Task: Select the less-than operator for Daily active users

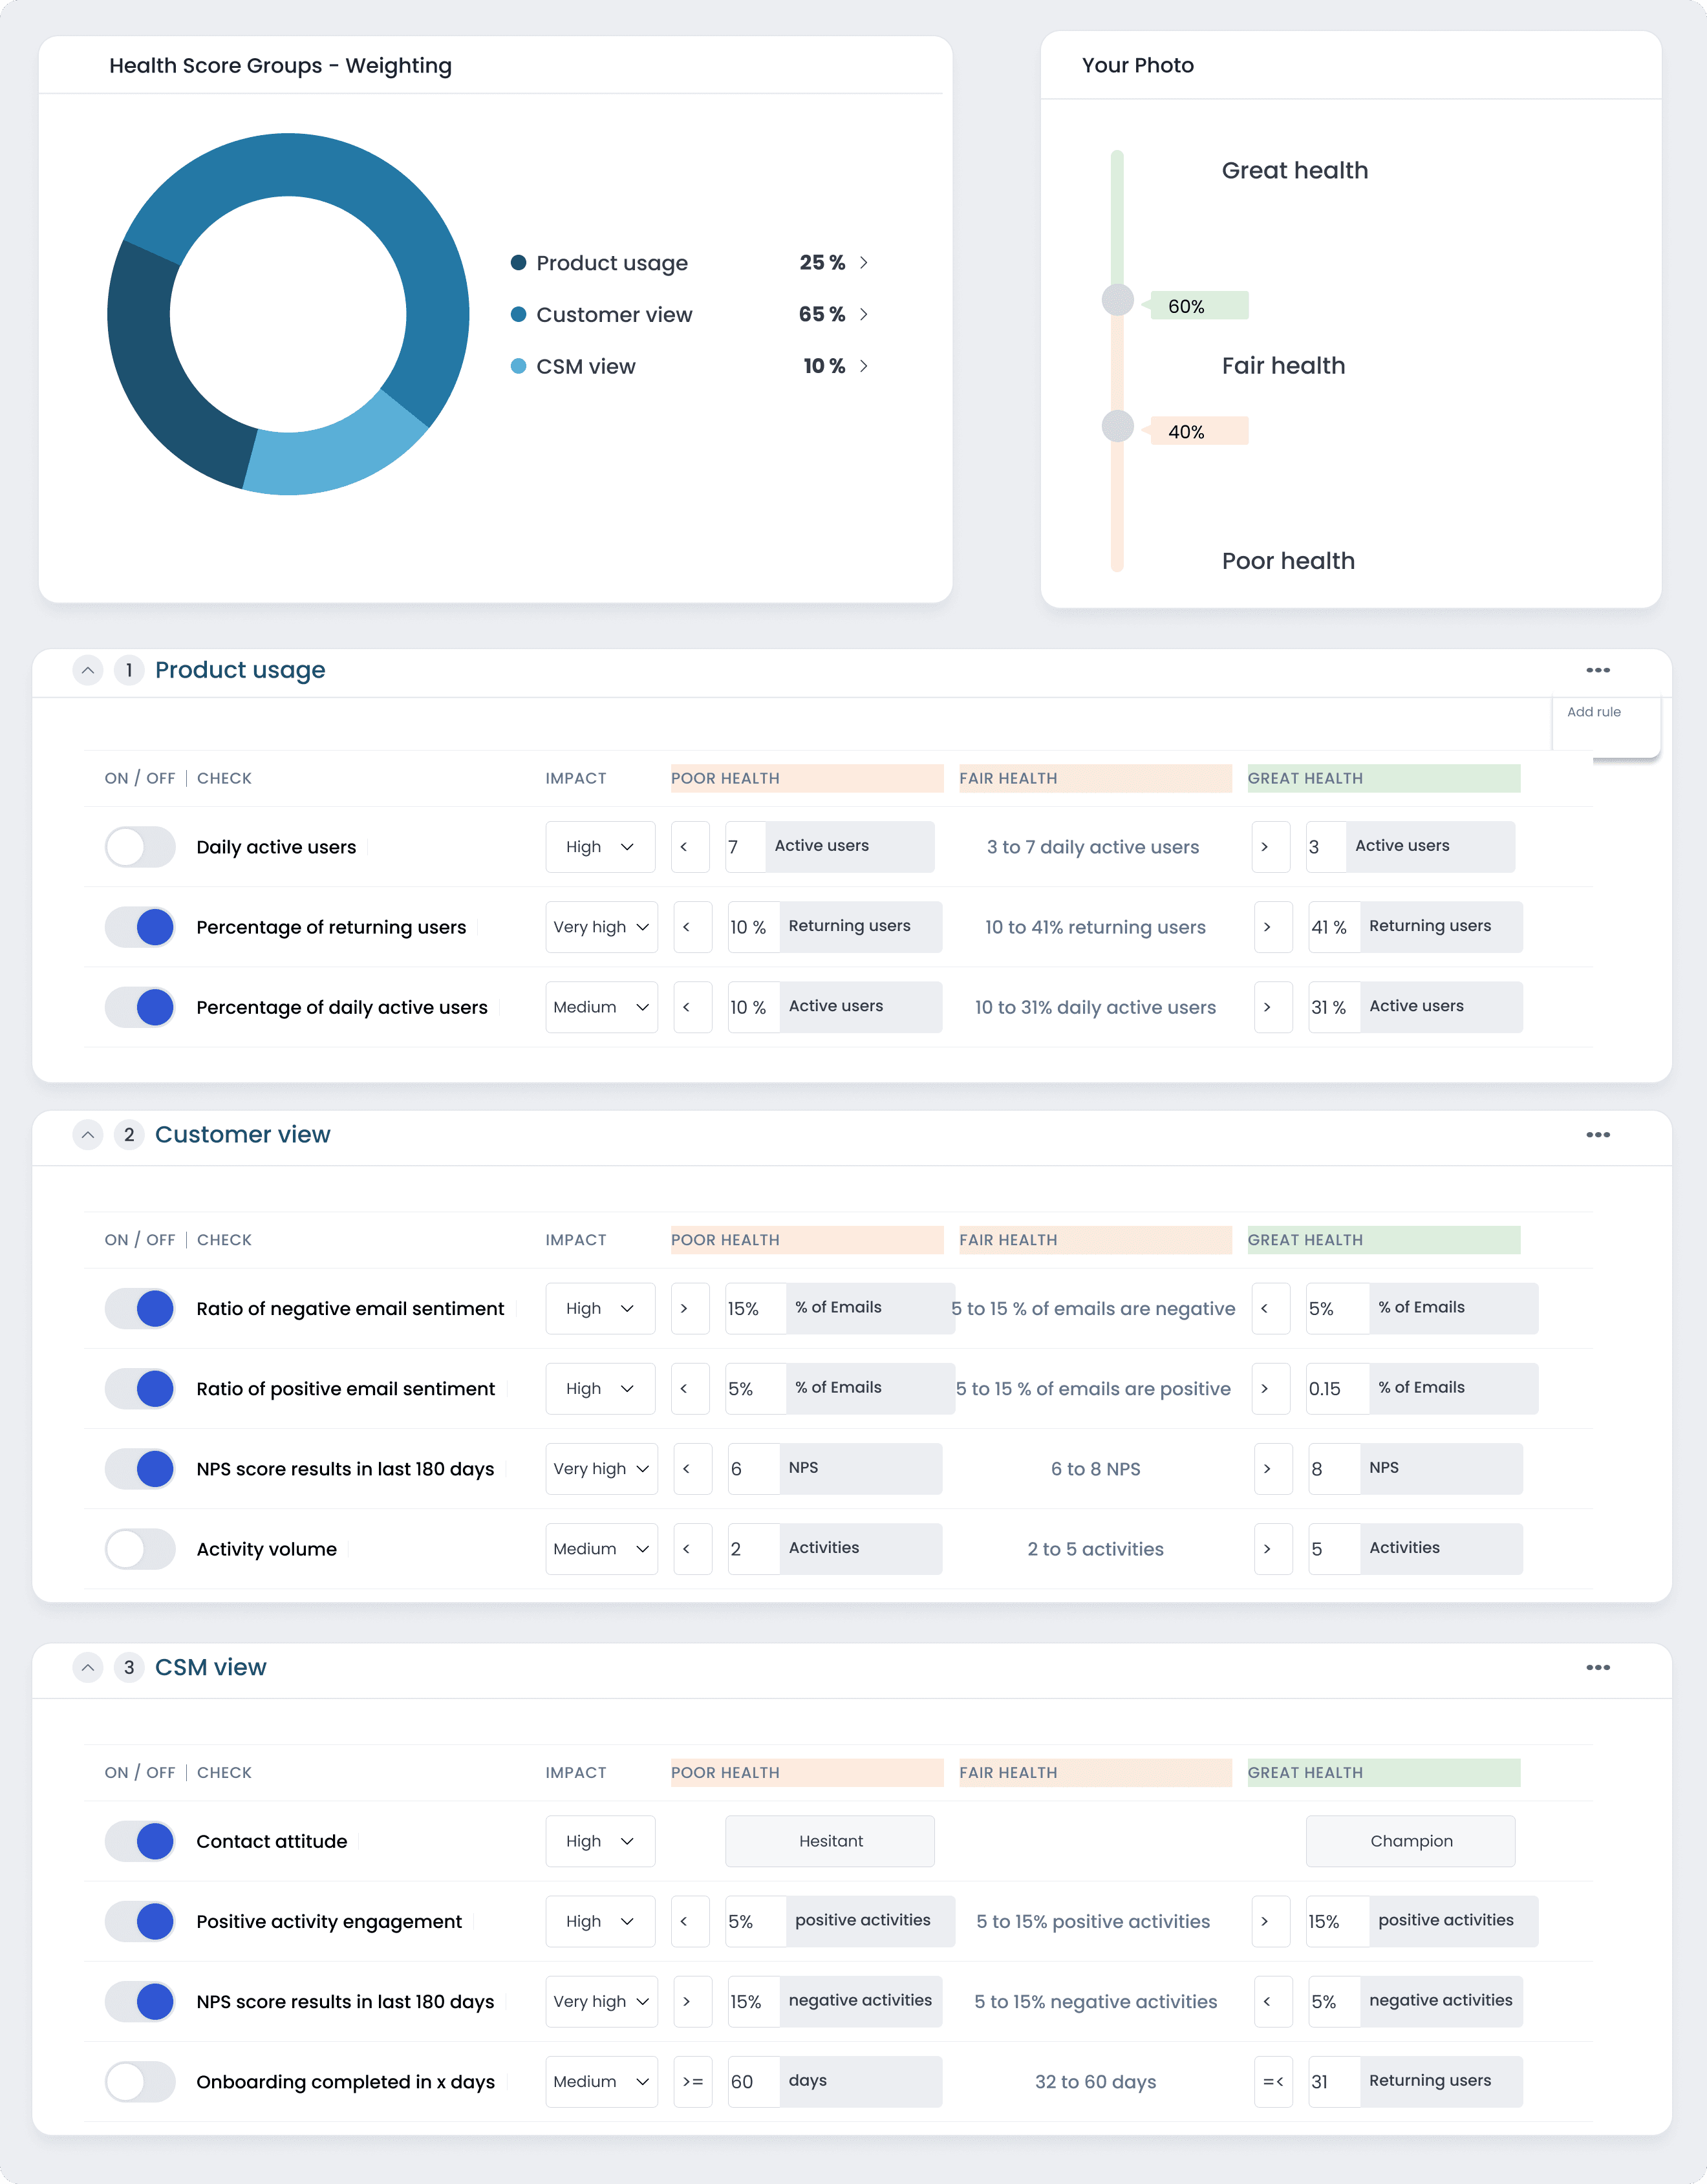Action: 690,846
